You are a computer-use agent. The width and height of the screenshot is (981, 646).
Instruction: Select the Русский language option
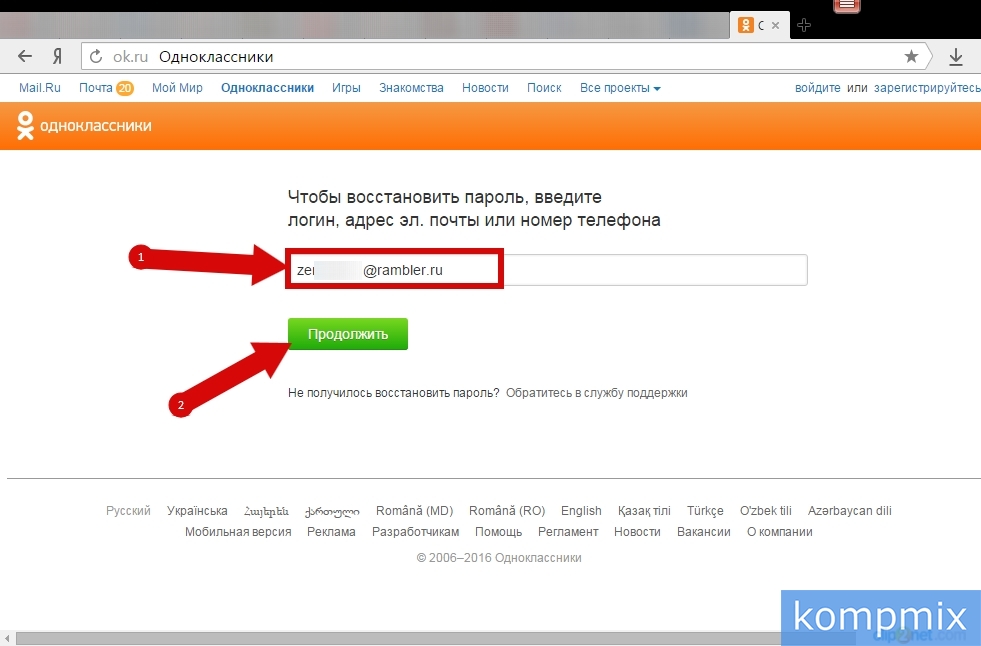point(128,511)
